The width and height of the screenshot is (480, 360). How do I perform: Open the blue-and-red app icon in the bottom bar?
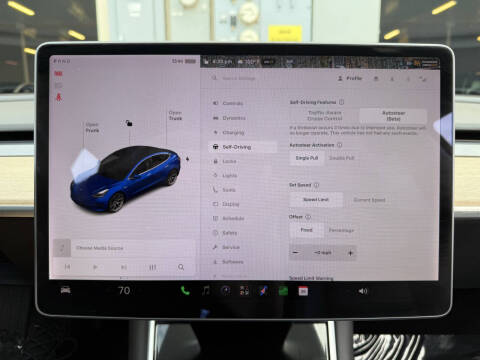click(x=263, y=291)
